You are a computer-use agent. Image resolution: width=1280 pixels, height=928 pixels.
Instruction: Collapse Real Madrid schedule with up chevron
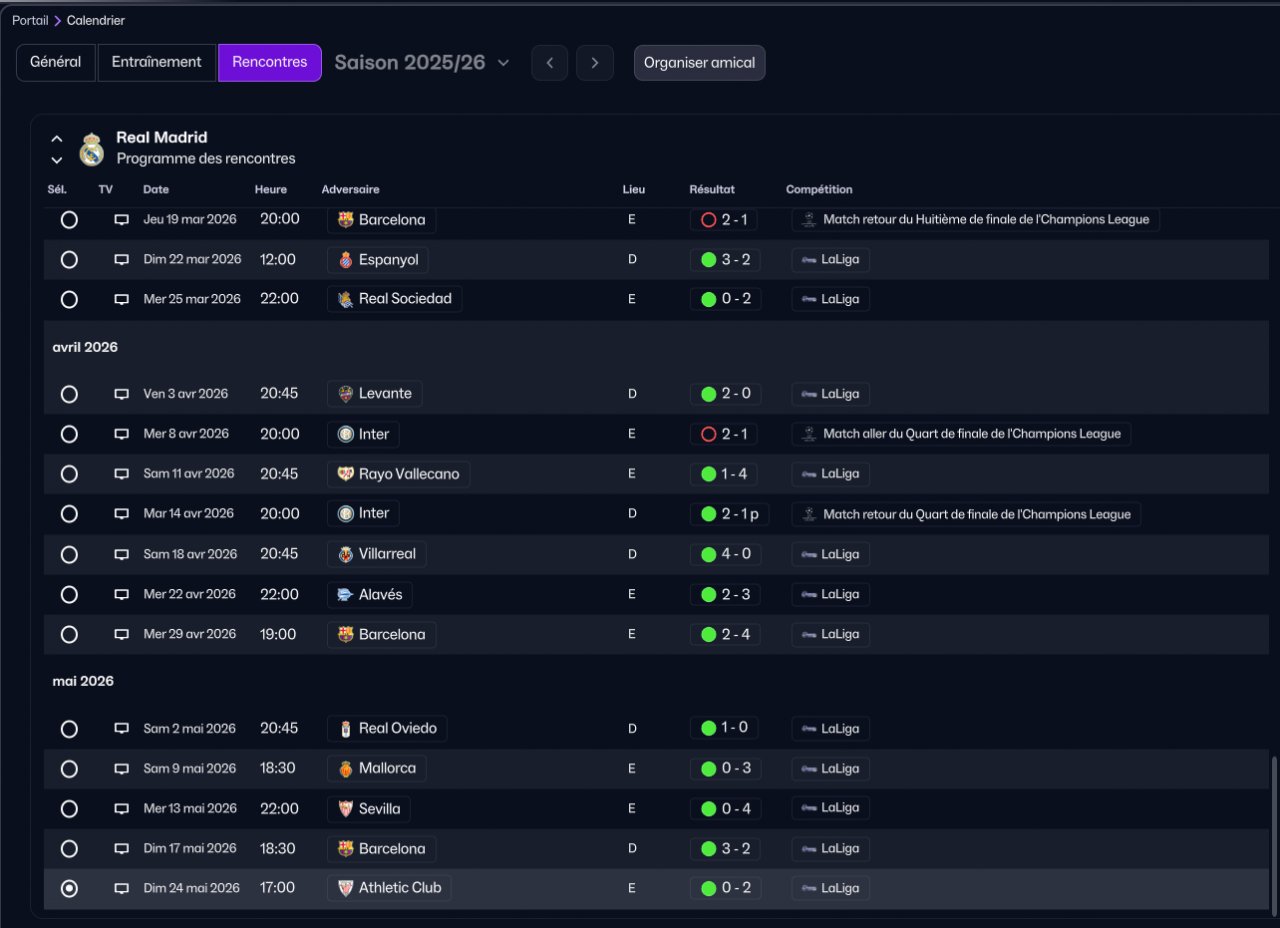57,139
